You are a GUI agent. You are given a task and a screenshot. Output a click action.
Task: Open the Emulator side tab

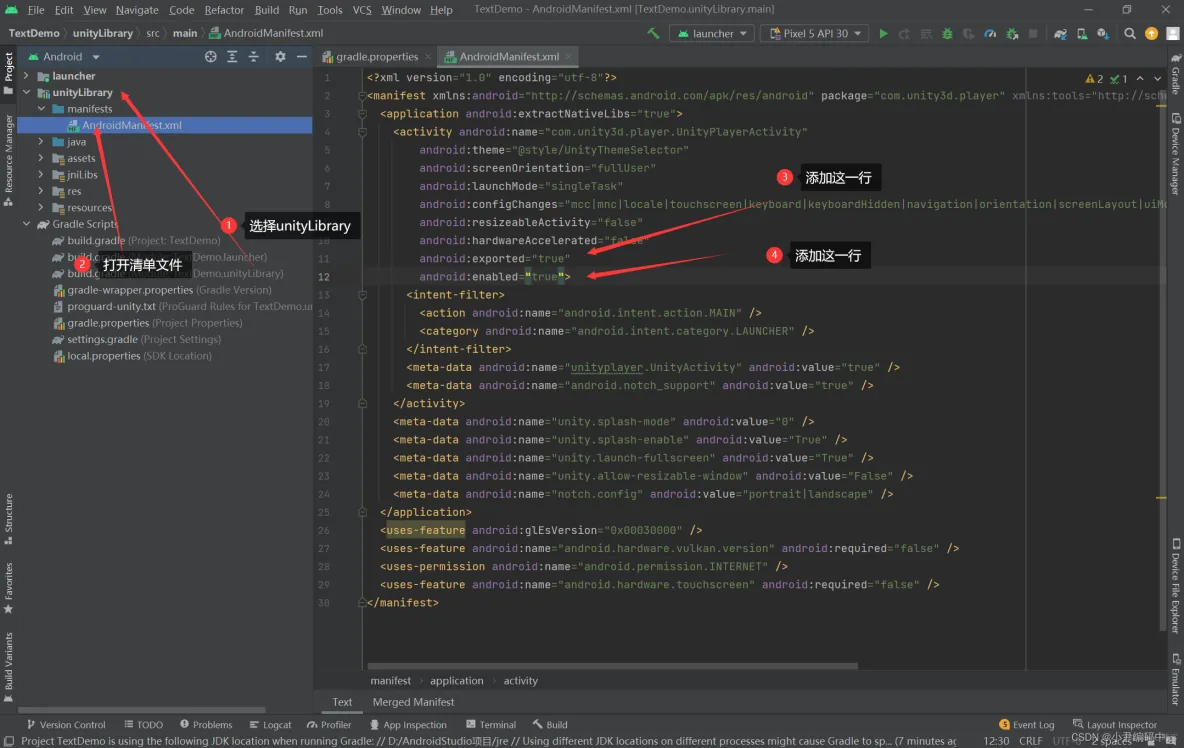[1176, 680]
